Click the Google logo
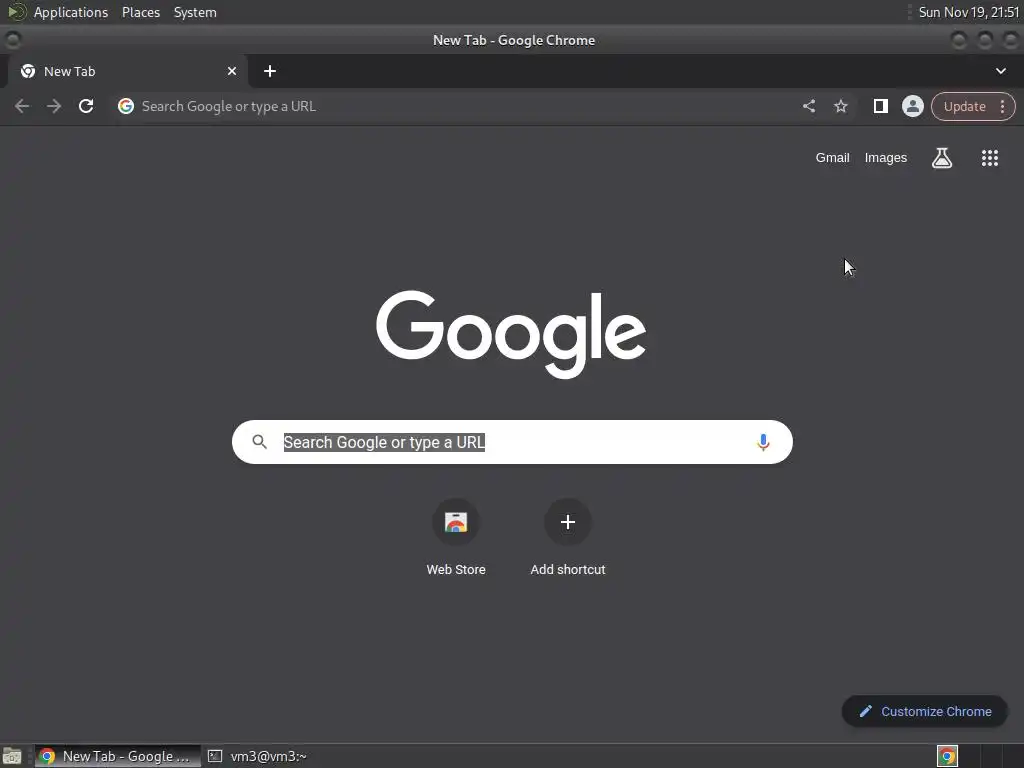Screen dimensions: 1024x768 [511, 334]
